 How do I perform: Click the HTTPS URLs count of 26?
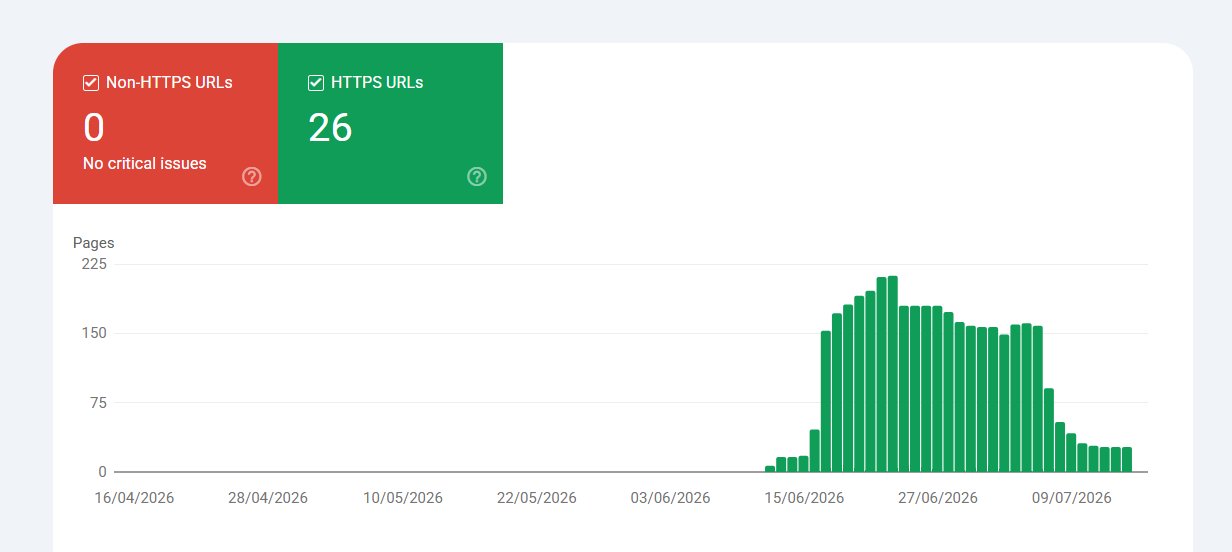pyautogui.click(x=330, y=128)
